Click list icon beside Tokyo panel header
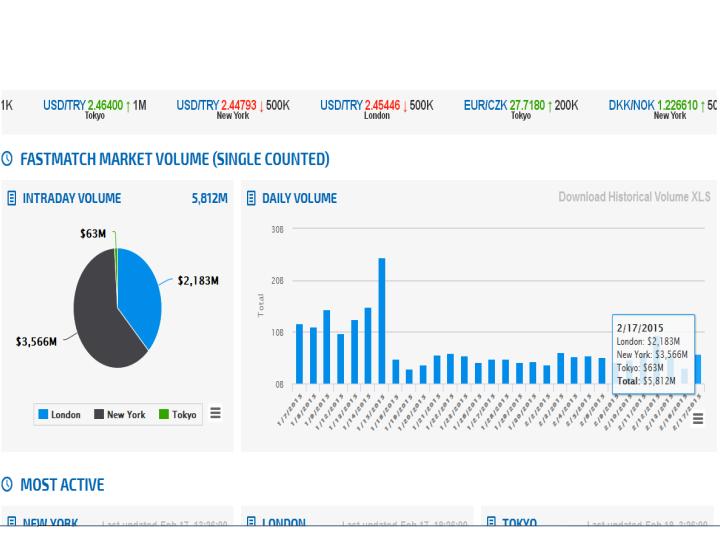The image size is (720, 540). pyautogui.click(x=492, y=521)
